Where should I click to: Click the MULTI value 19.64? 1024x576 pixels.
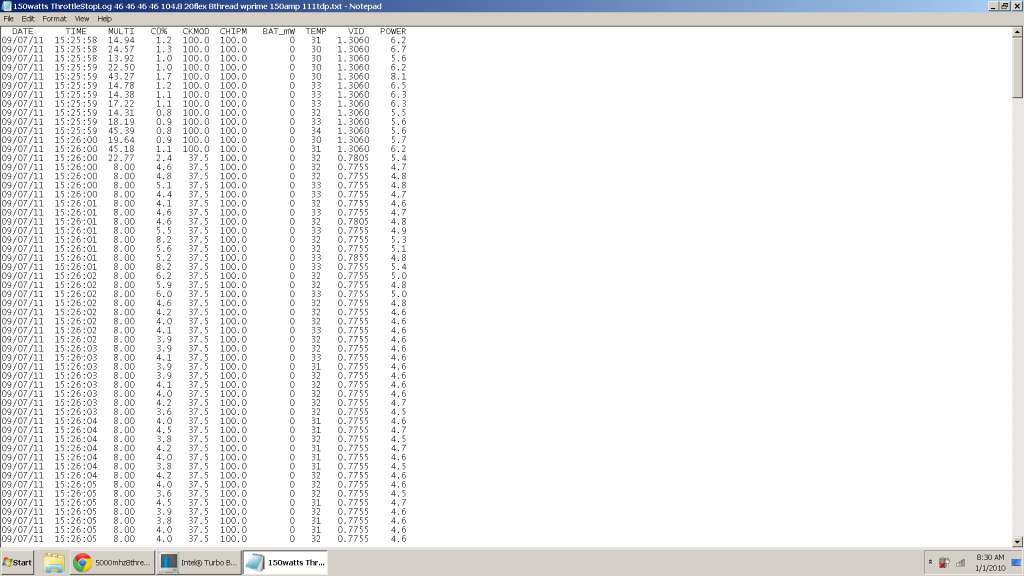pos(121,140)
